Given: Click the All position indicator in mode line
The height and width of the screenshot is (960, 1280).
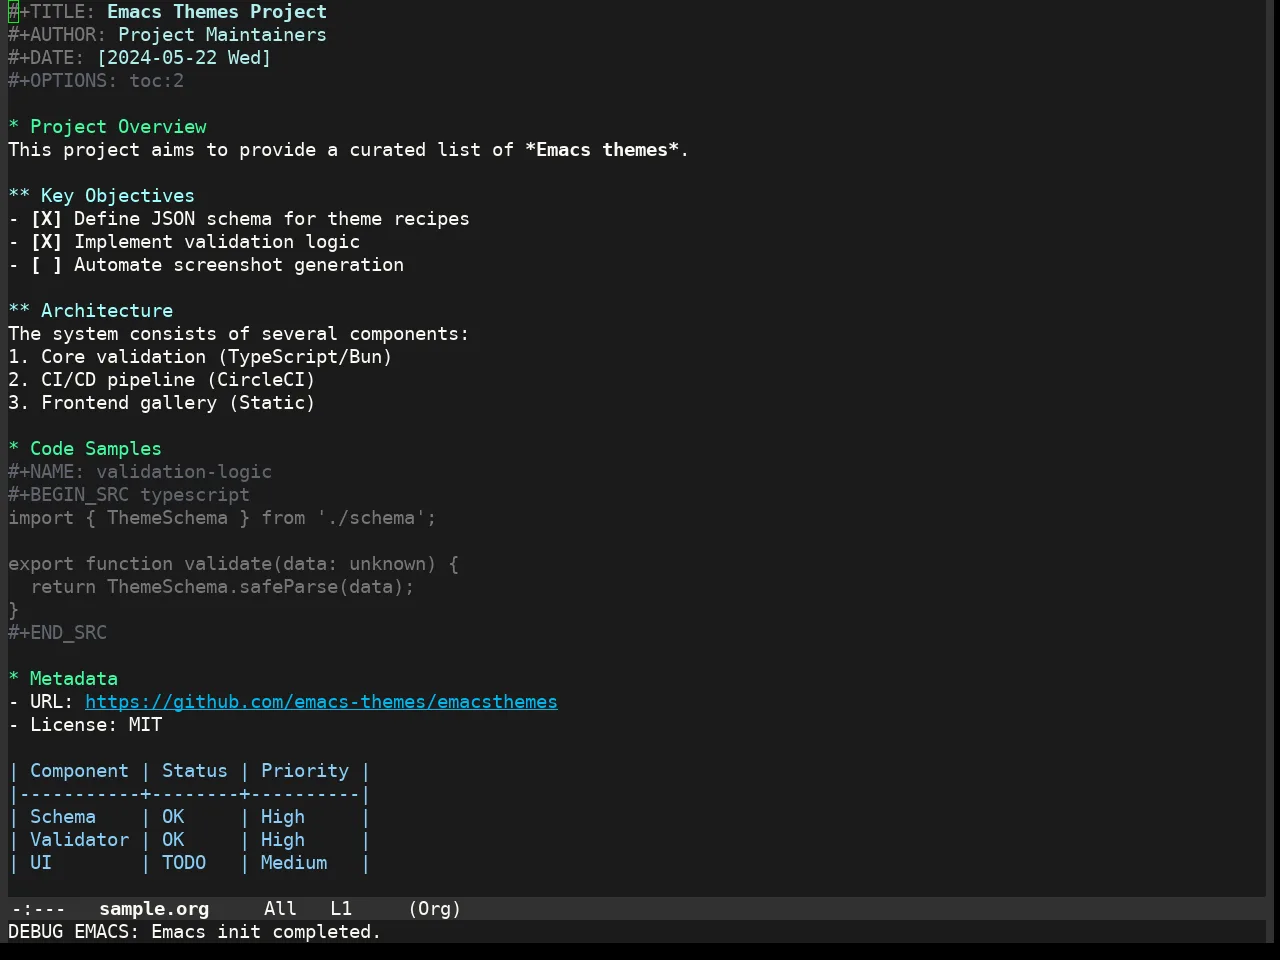Looking at the screenshot, I should click(x=280, y=909).
